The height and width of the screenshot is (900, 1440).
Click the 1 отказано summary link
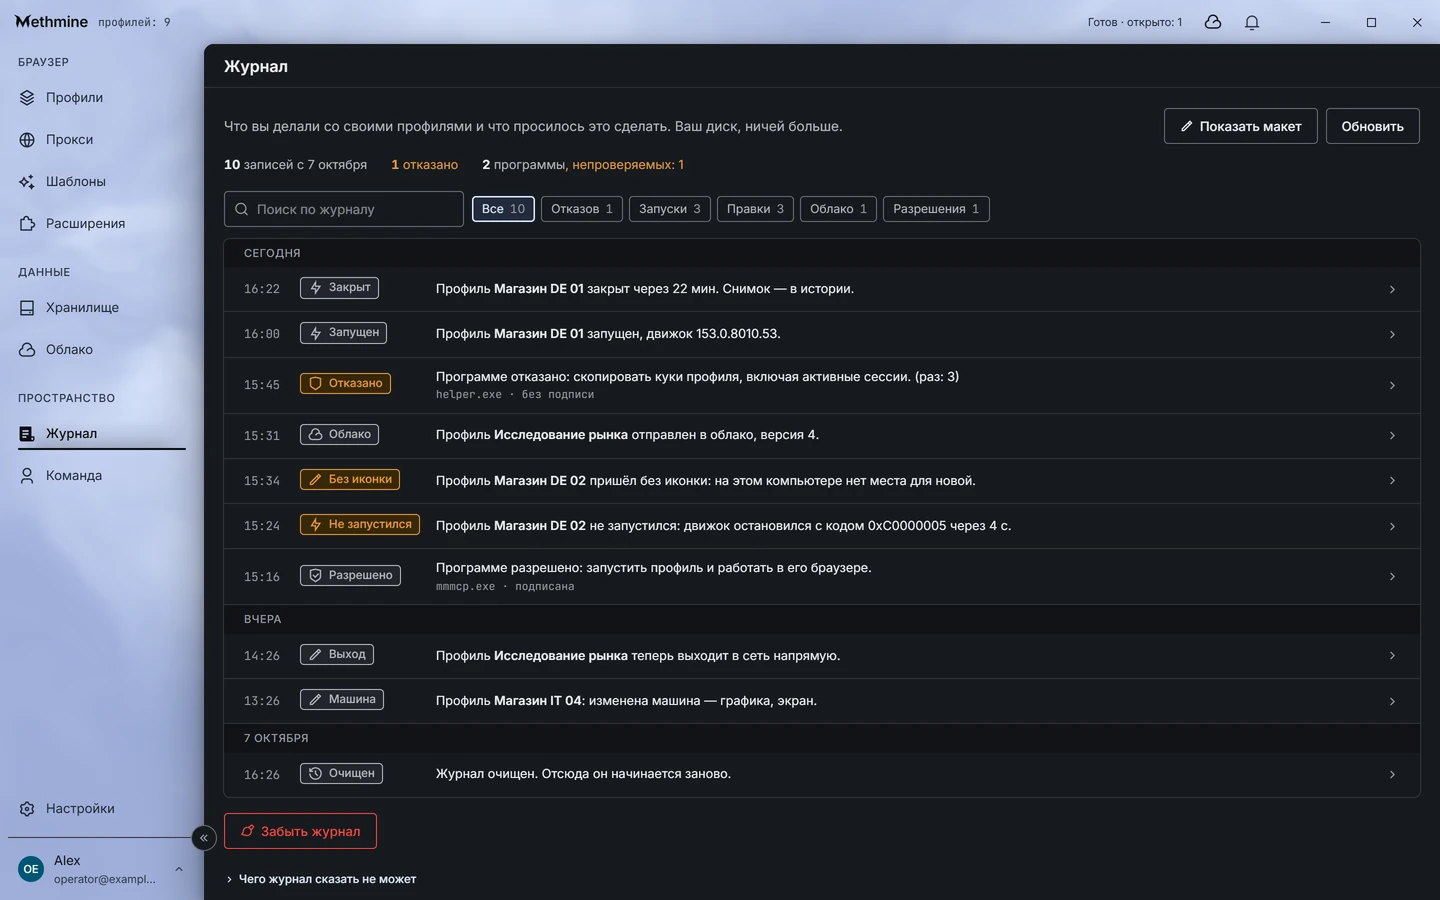424,165
